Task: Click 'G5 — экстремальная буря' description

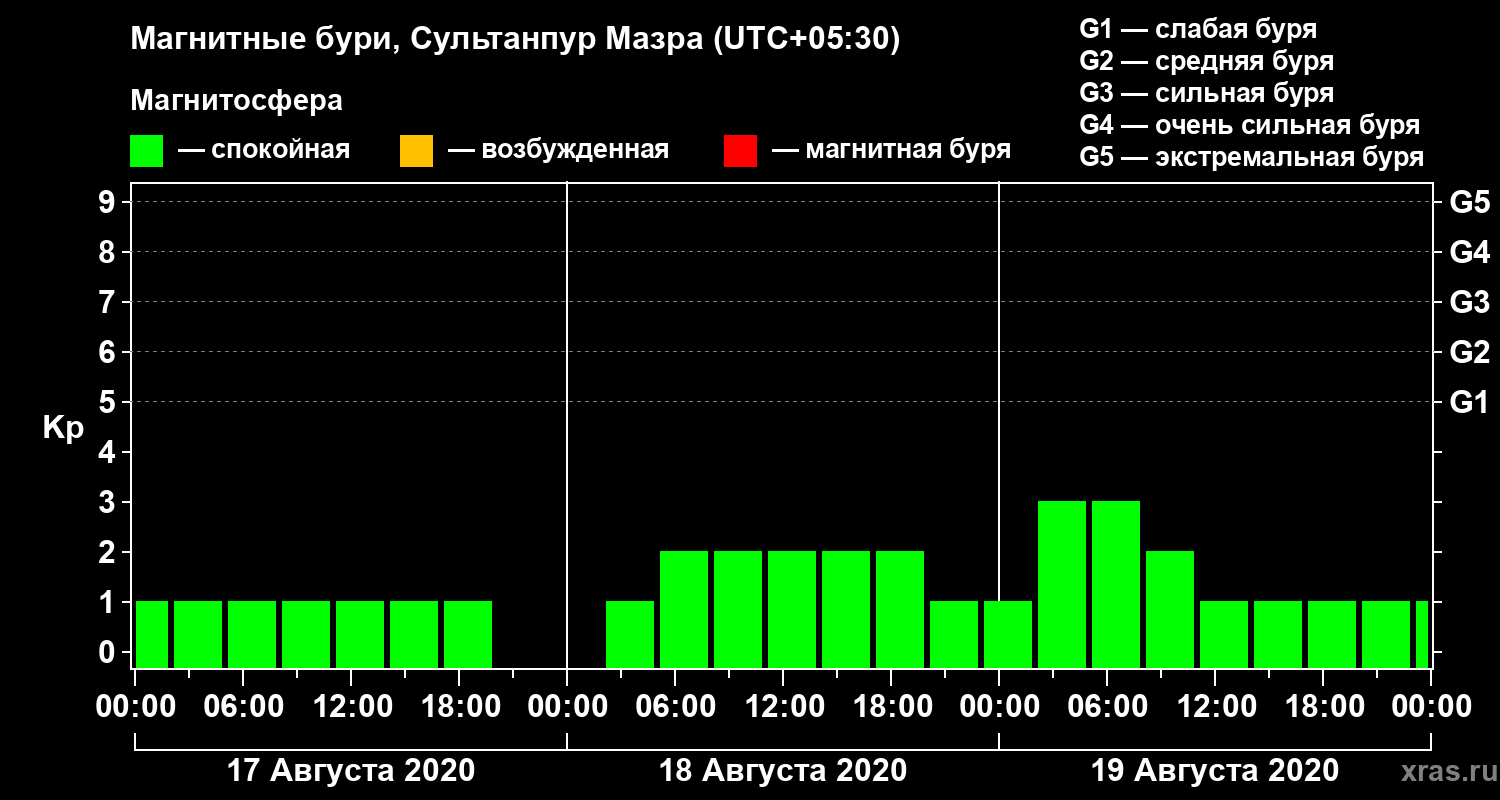Action: pyautogui.click(x=1252, y=157)
